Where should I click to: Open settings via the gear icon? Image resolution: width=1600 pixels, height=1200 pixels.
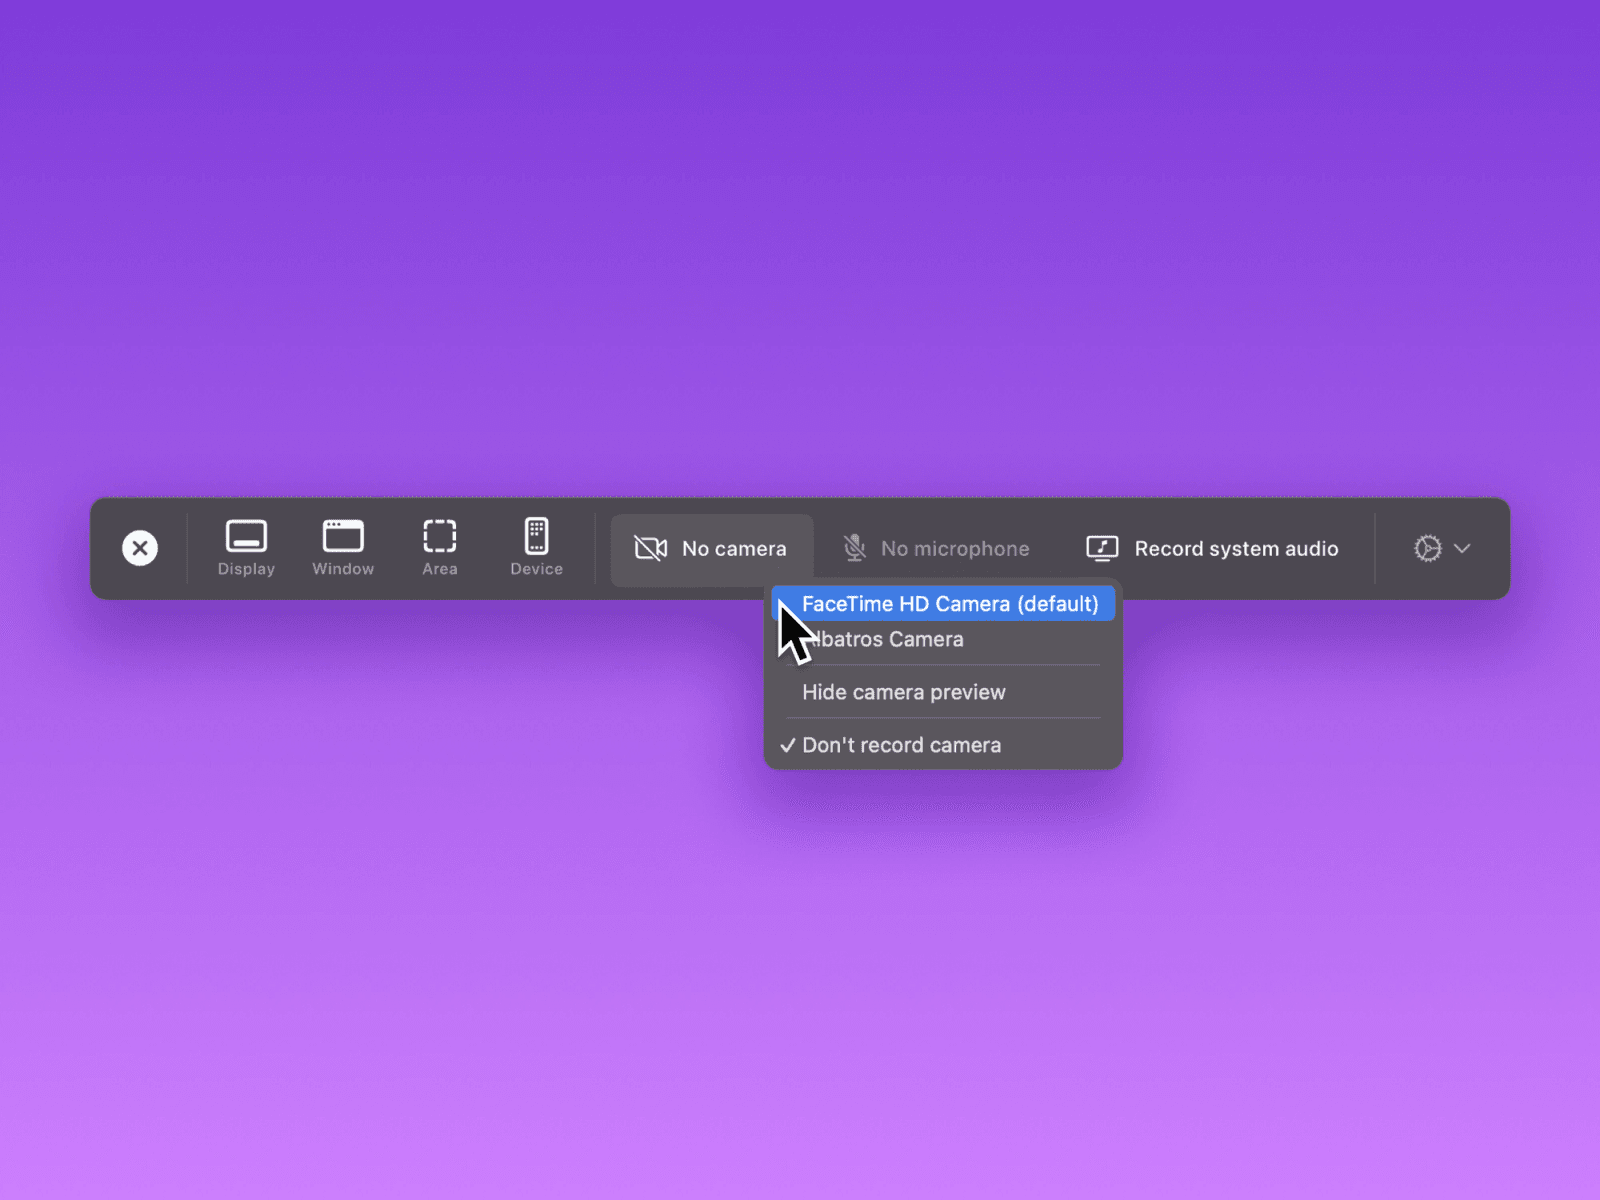click(1427, 548)
